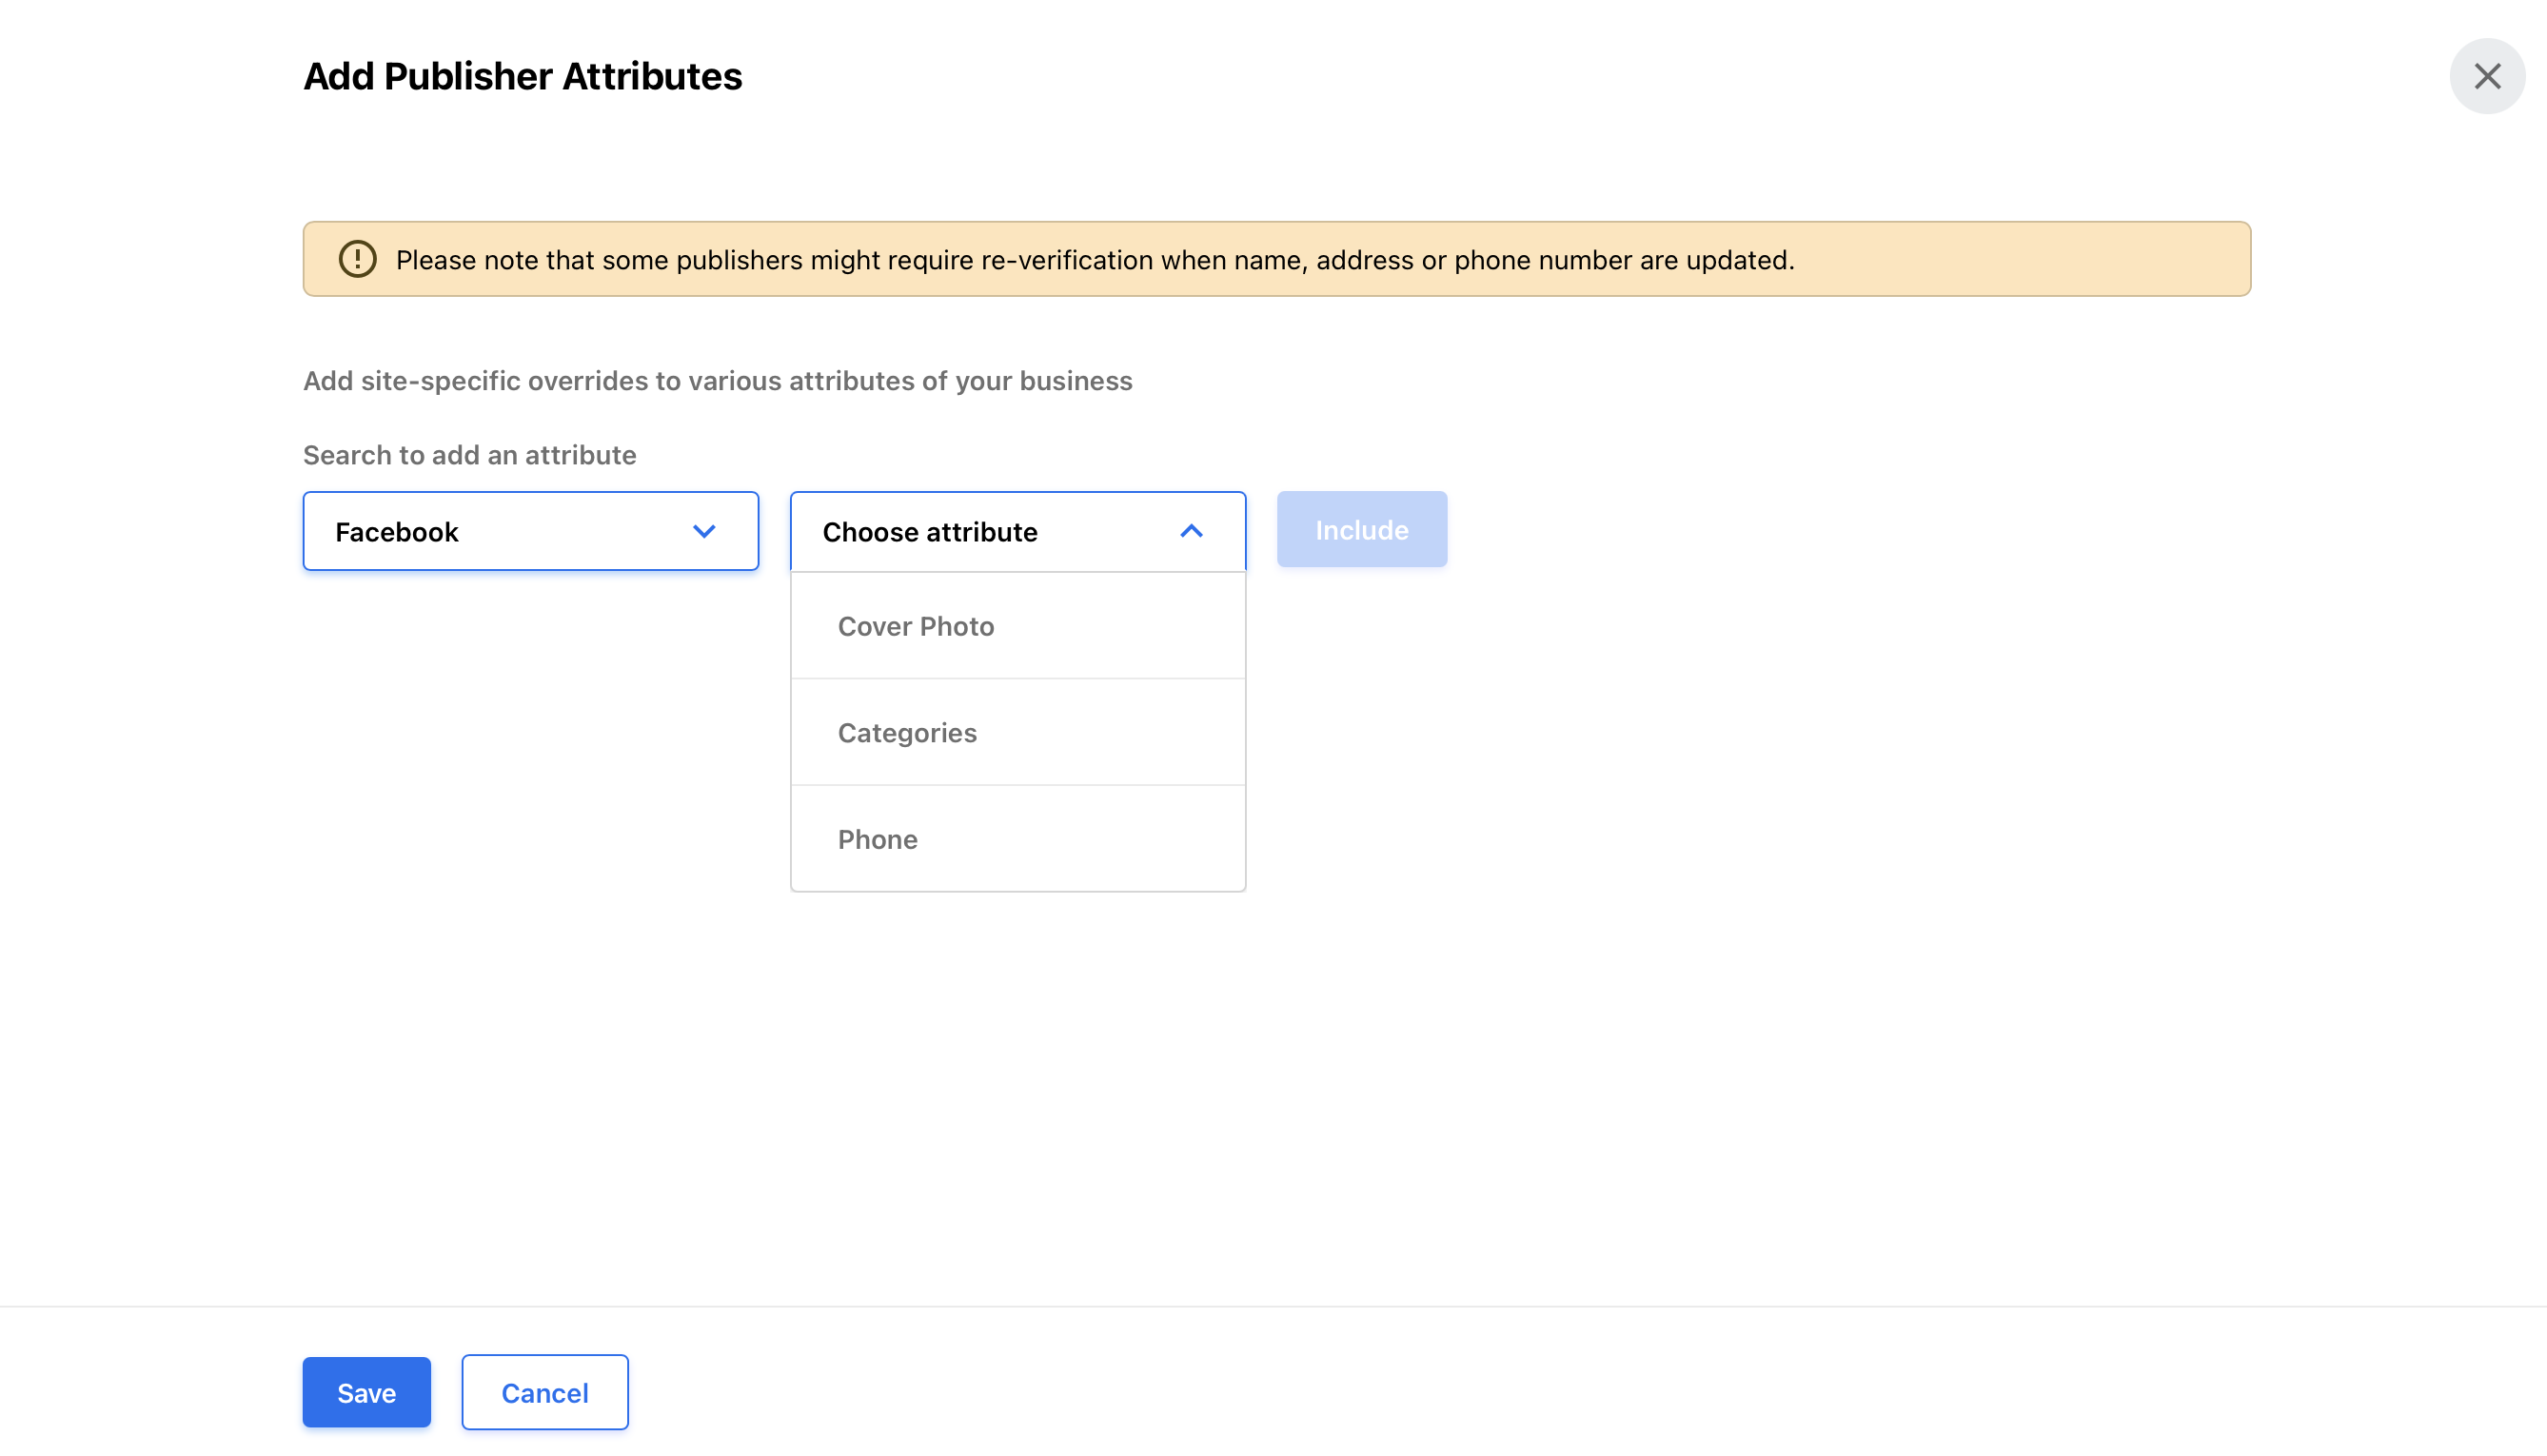Click the warning icon in the notice banner
Image resolution: width=2547 pixels, height=1456 pixels.
click(x=357, y=259)
